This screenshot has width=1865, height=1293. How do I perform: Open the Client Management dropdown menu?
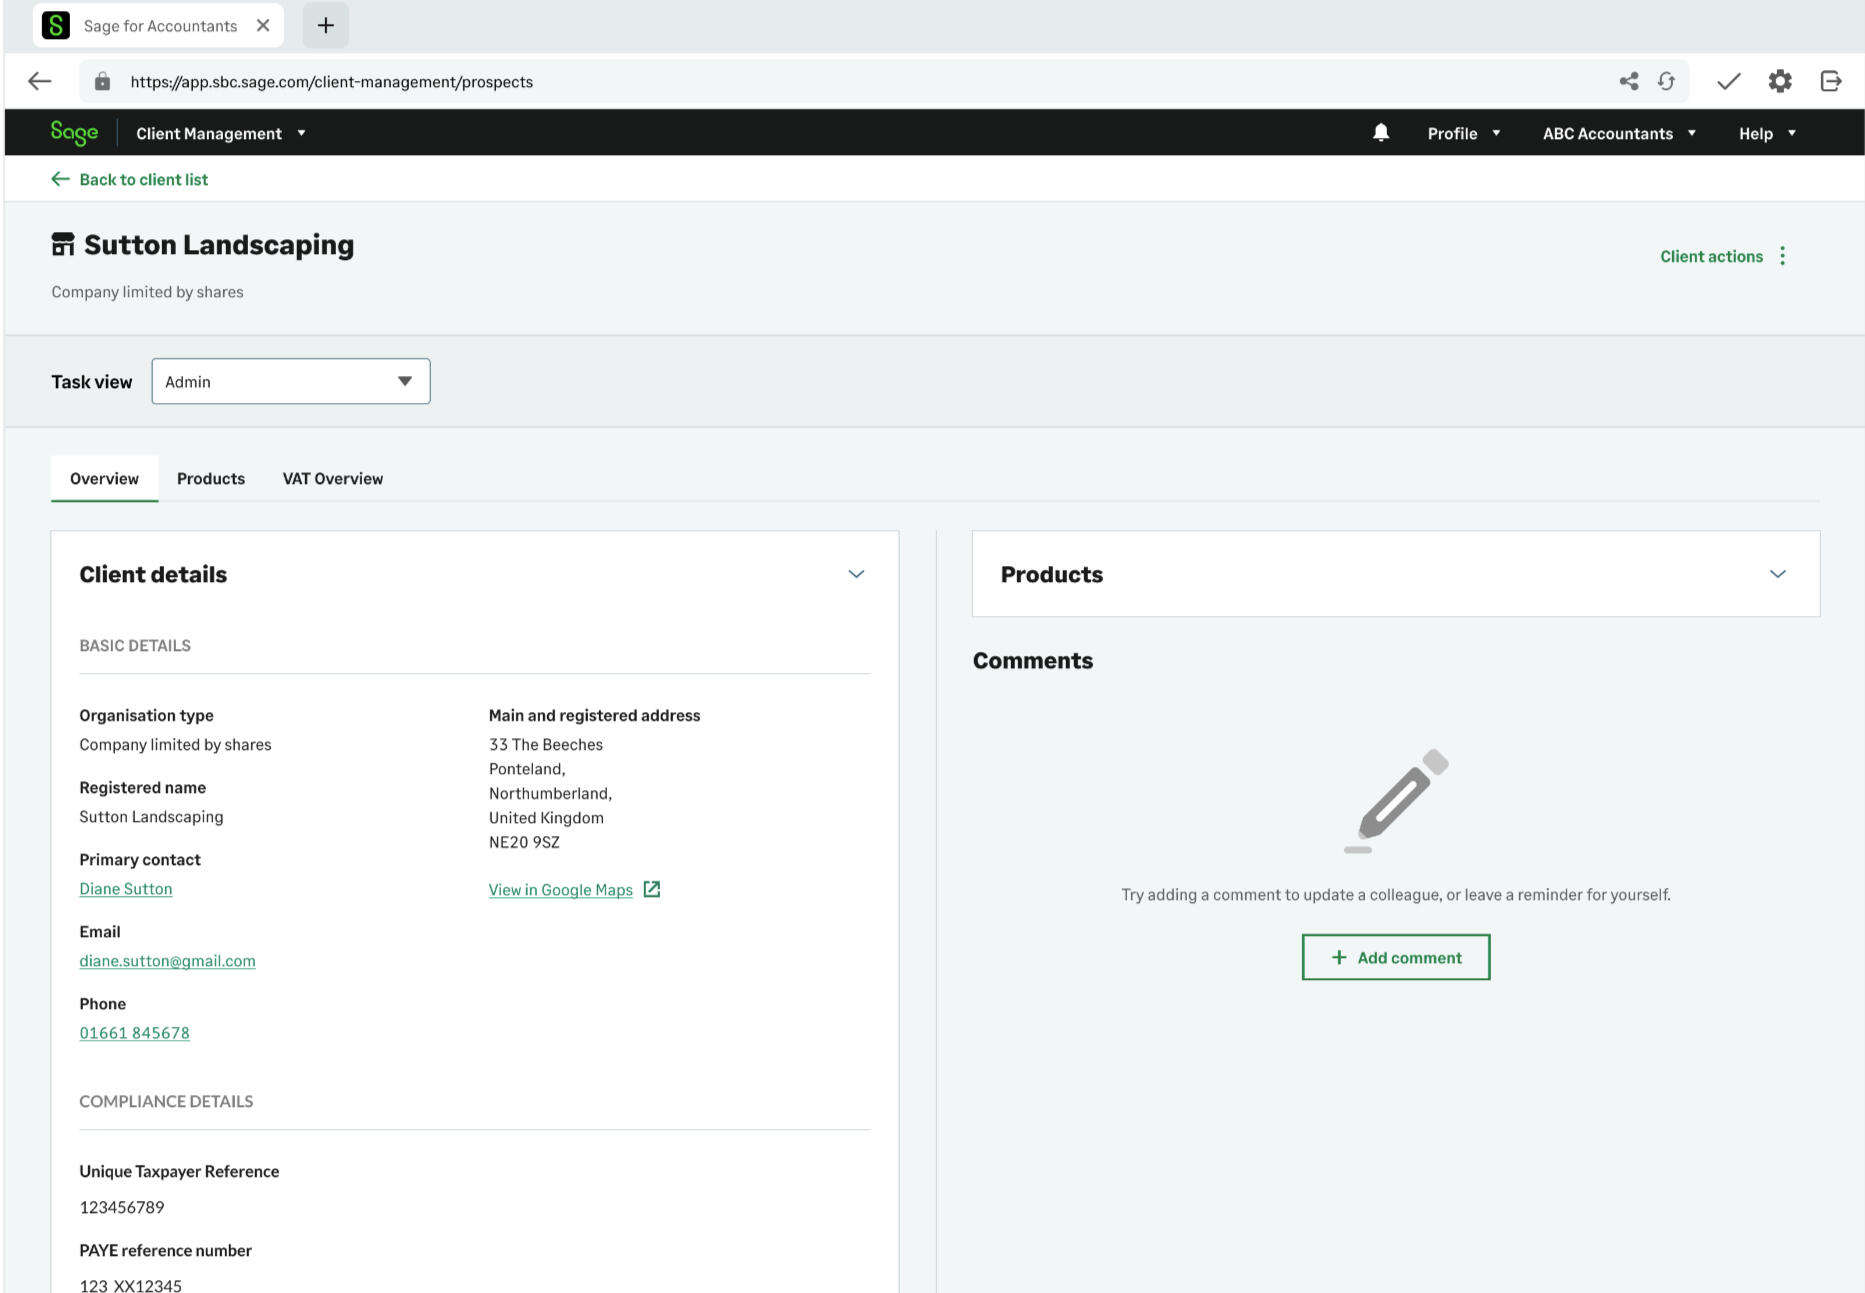coord(220,134)
